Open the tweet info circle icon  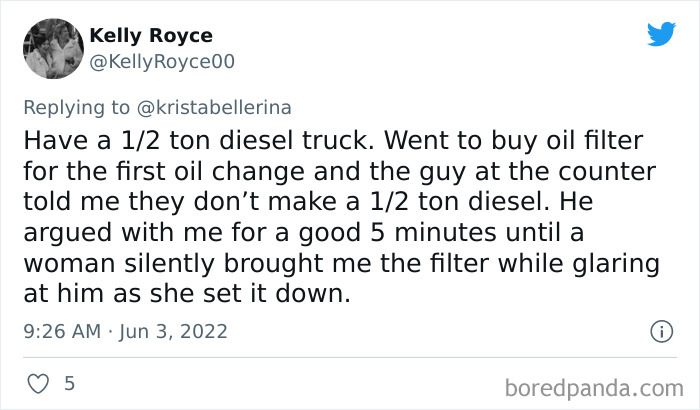point(659,330)
